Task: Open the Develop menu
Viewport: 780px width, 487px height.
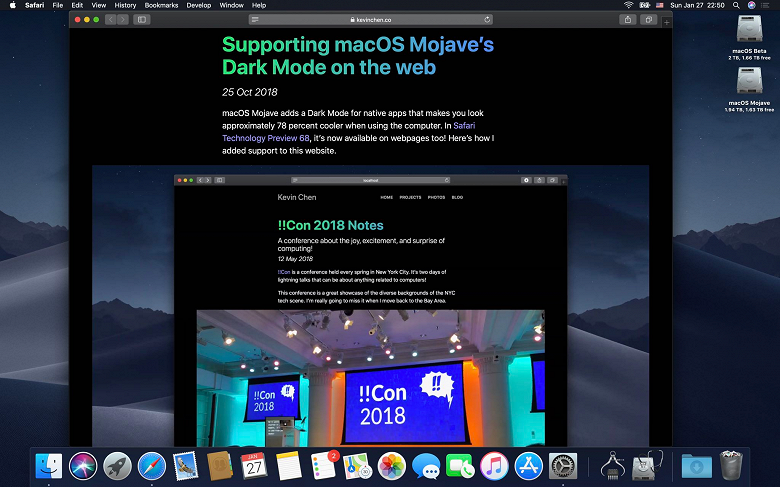Action: [x=198, y=5]
